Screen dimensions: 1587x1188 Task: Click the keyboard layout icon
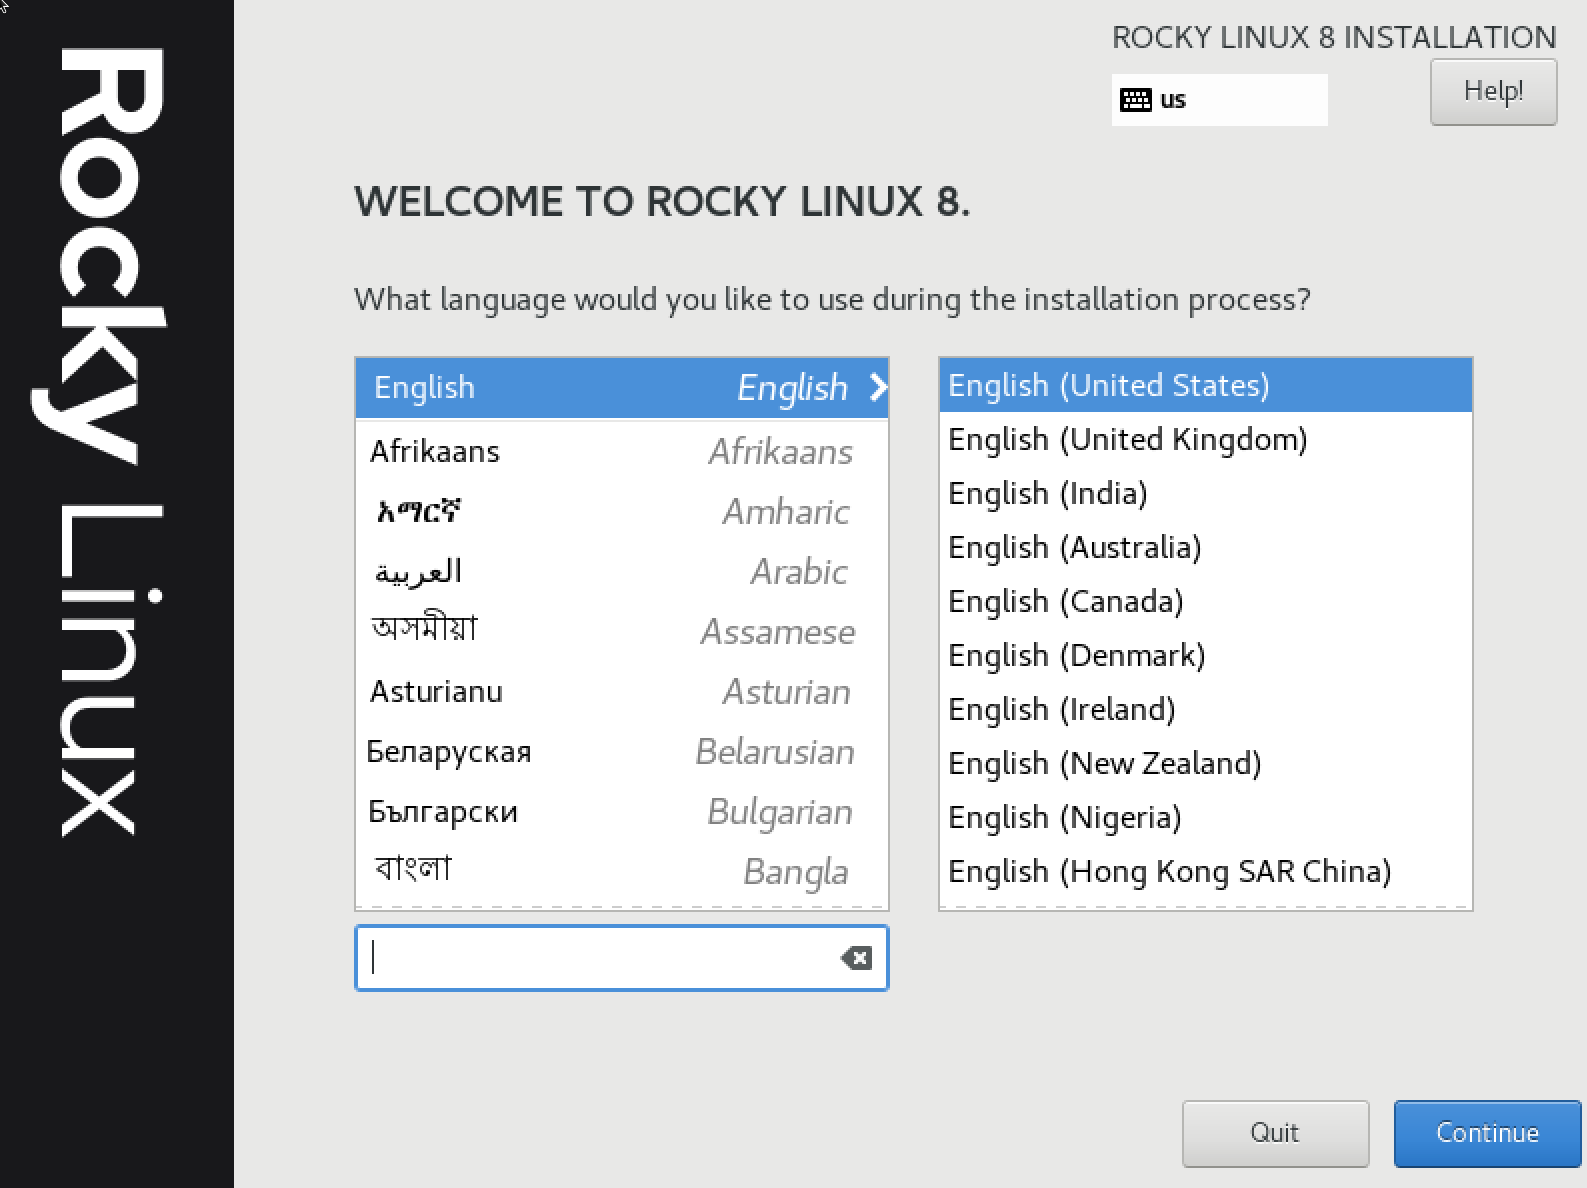(x=1135, y=100)
